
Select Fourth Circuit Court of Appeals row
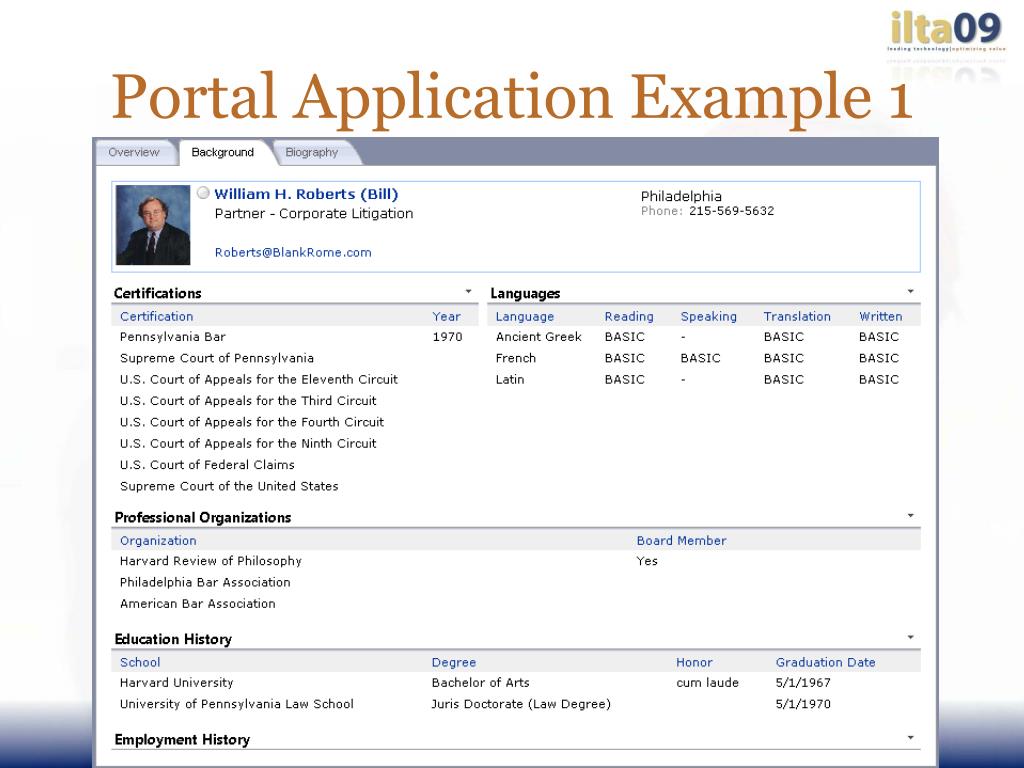295,422
